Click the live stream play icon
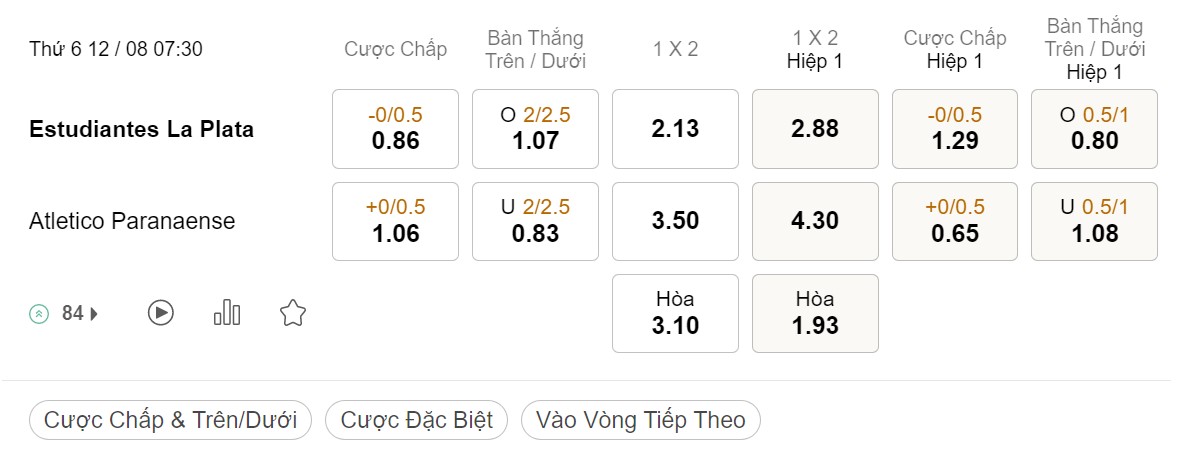Viewport: 1178px width, 466px height. point(160,313)
